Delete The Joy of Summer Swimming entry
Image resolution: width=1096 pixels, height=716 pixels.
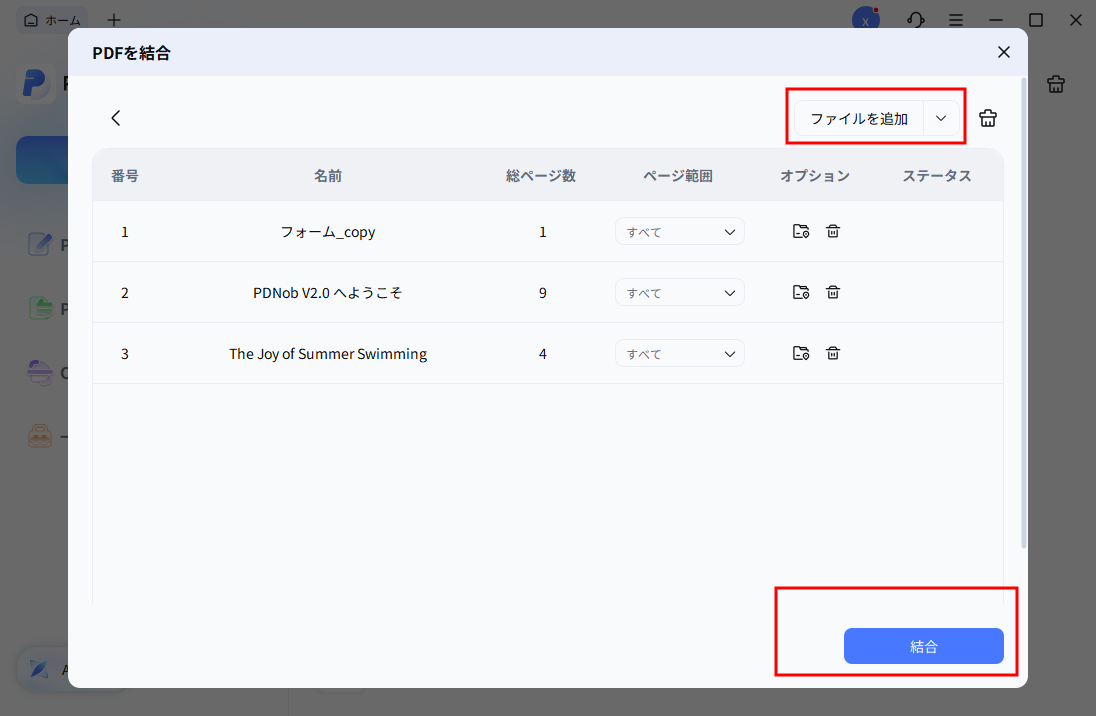833,353
